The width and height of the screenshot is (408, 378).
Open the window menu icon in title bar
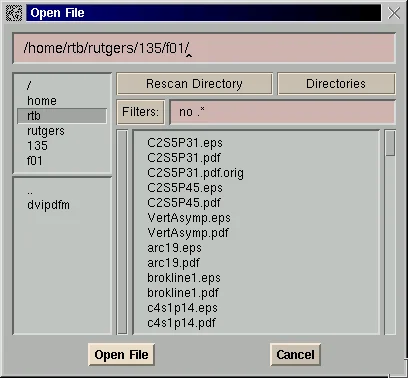[14, 13]
